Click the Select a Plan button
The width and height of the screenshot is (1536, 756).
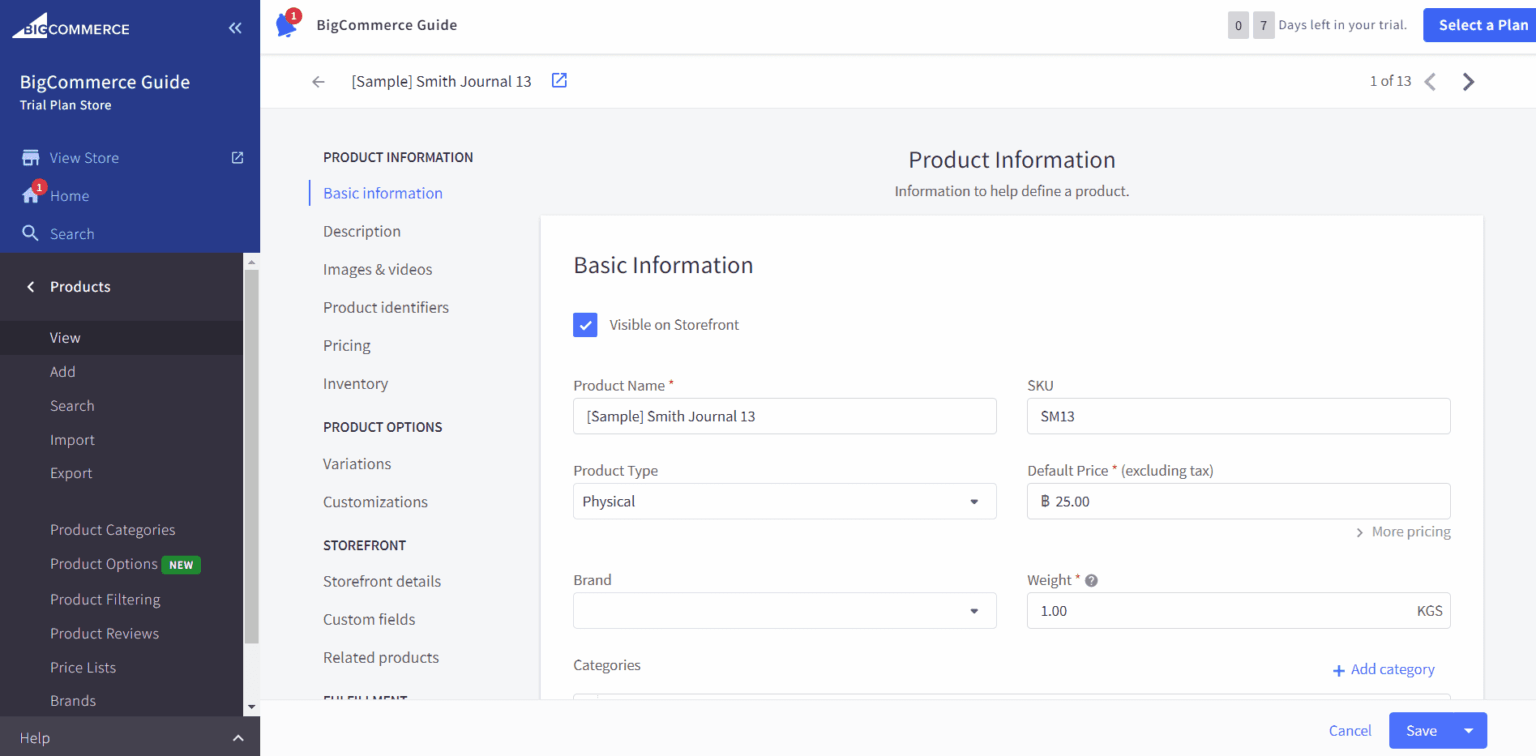1479,25
